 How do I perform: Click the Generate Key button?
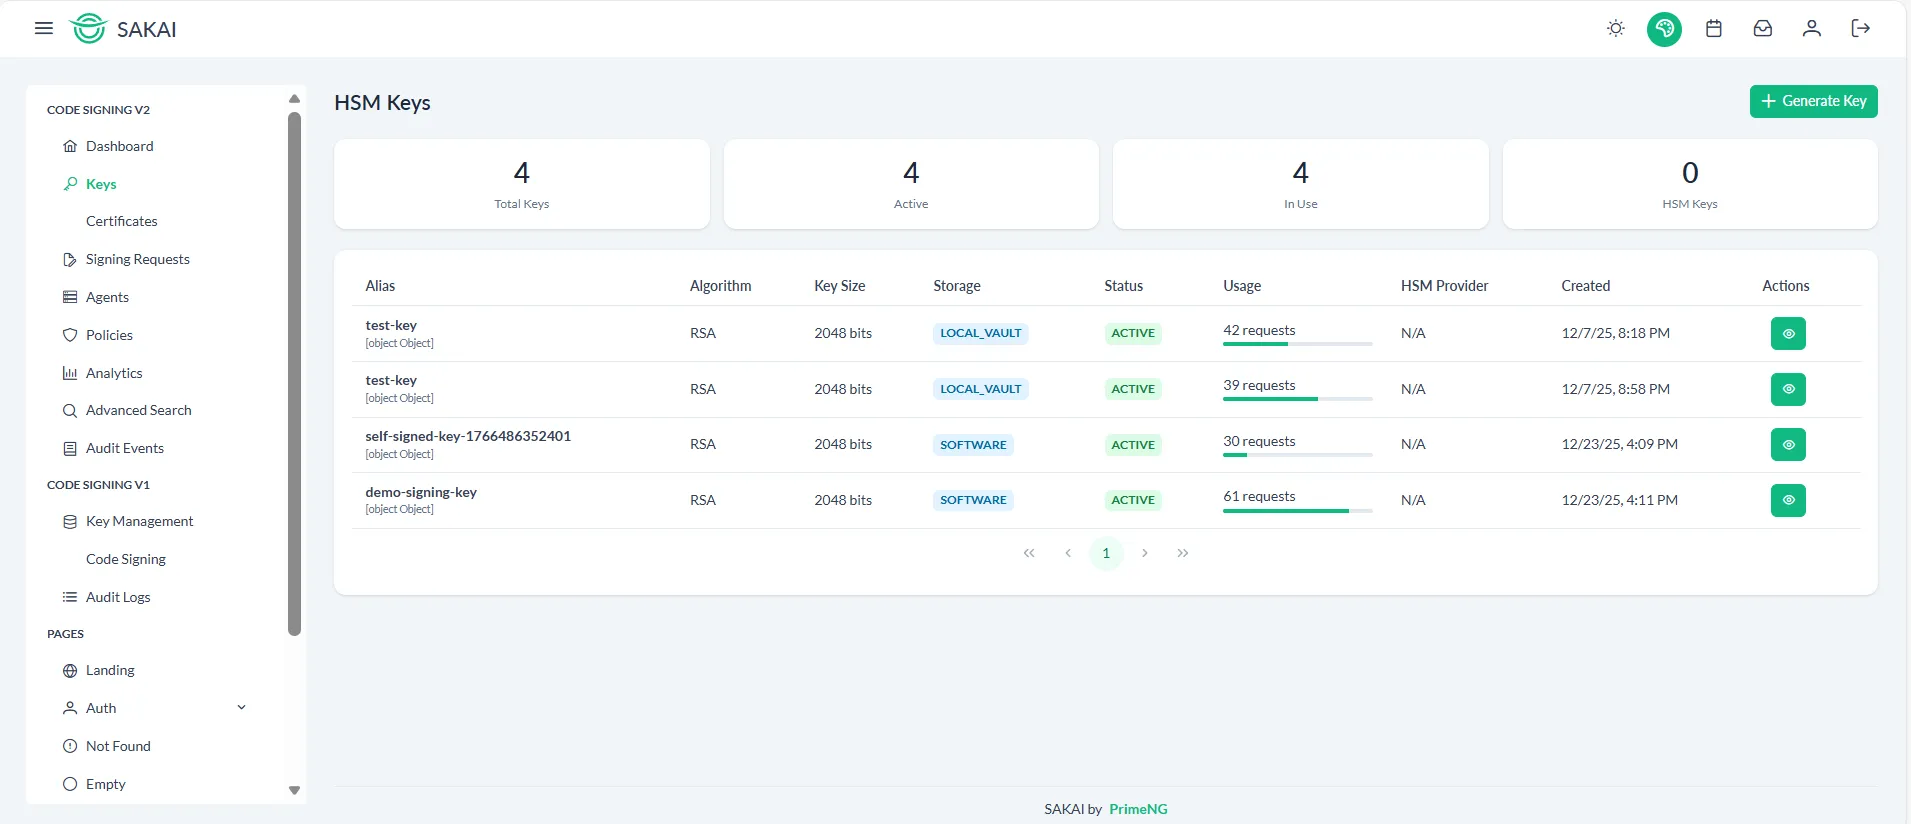[1812, 101]
